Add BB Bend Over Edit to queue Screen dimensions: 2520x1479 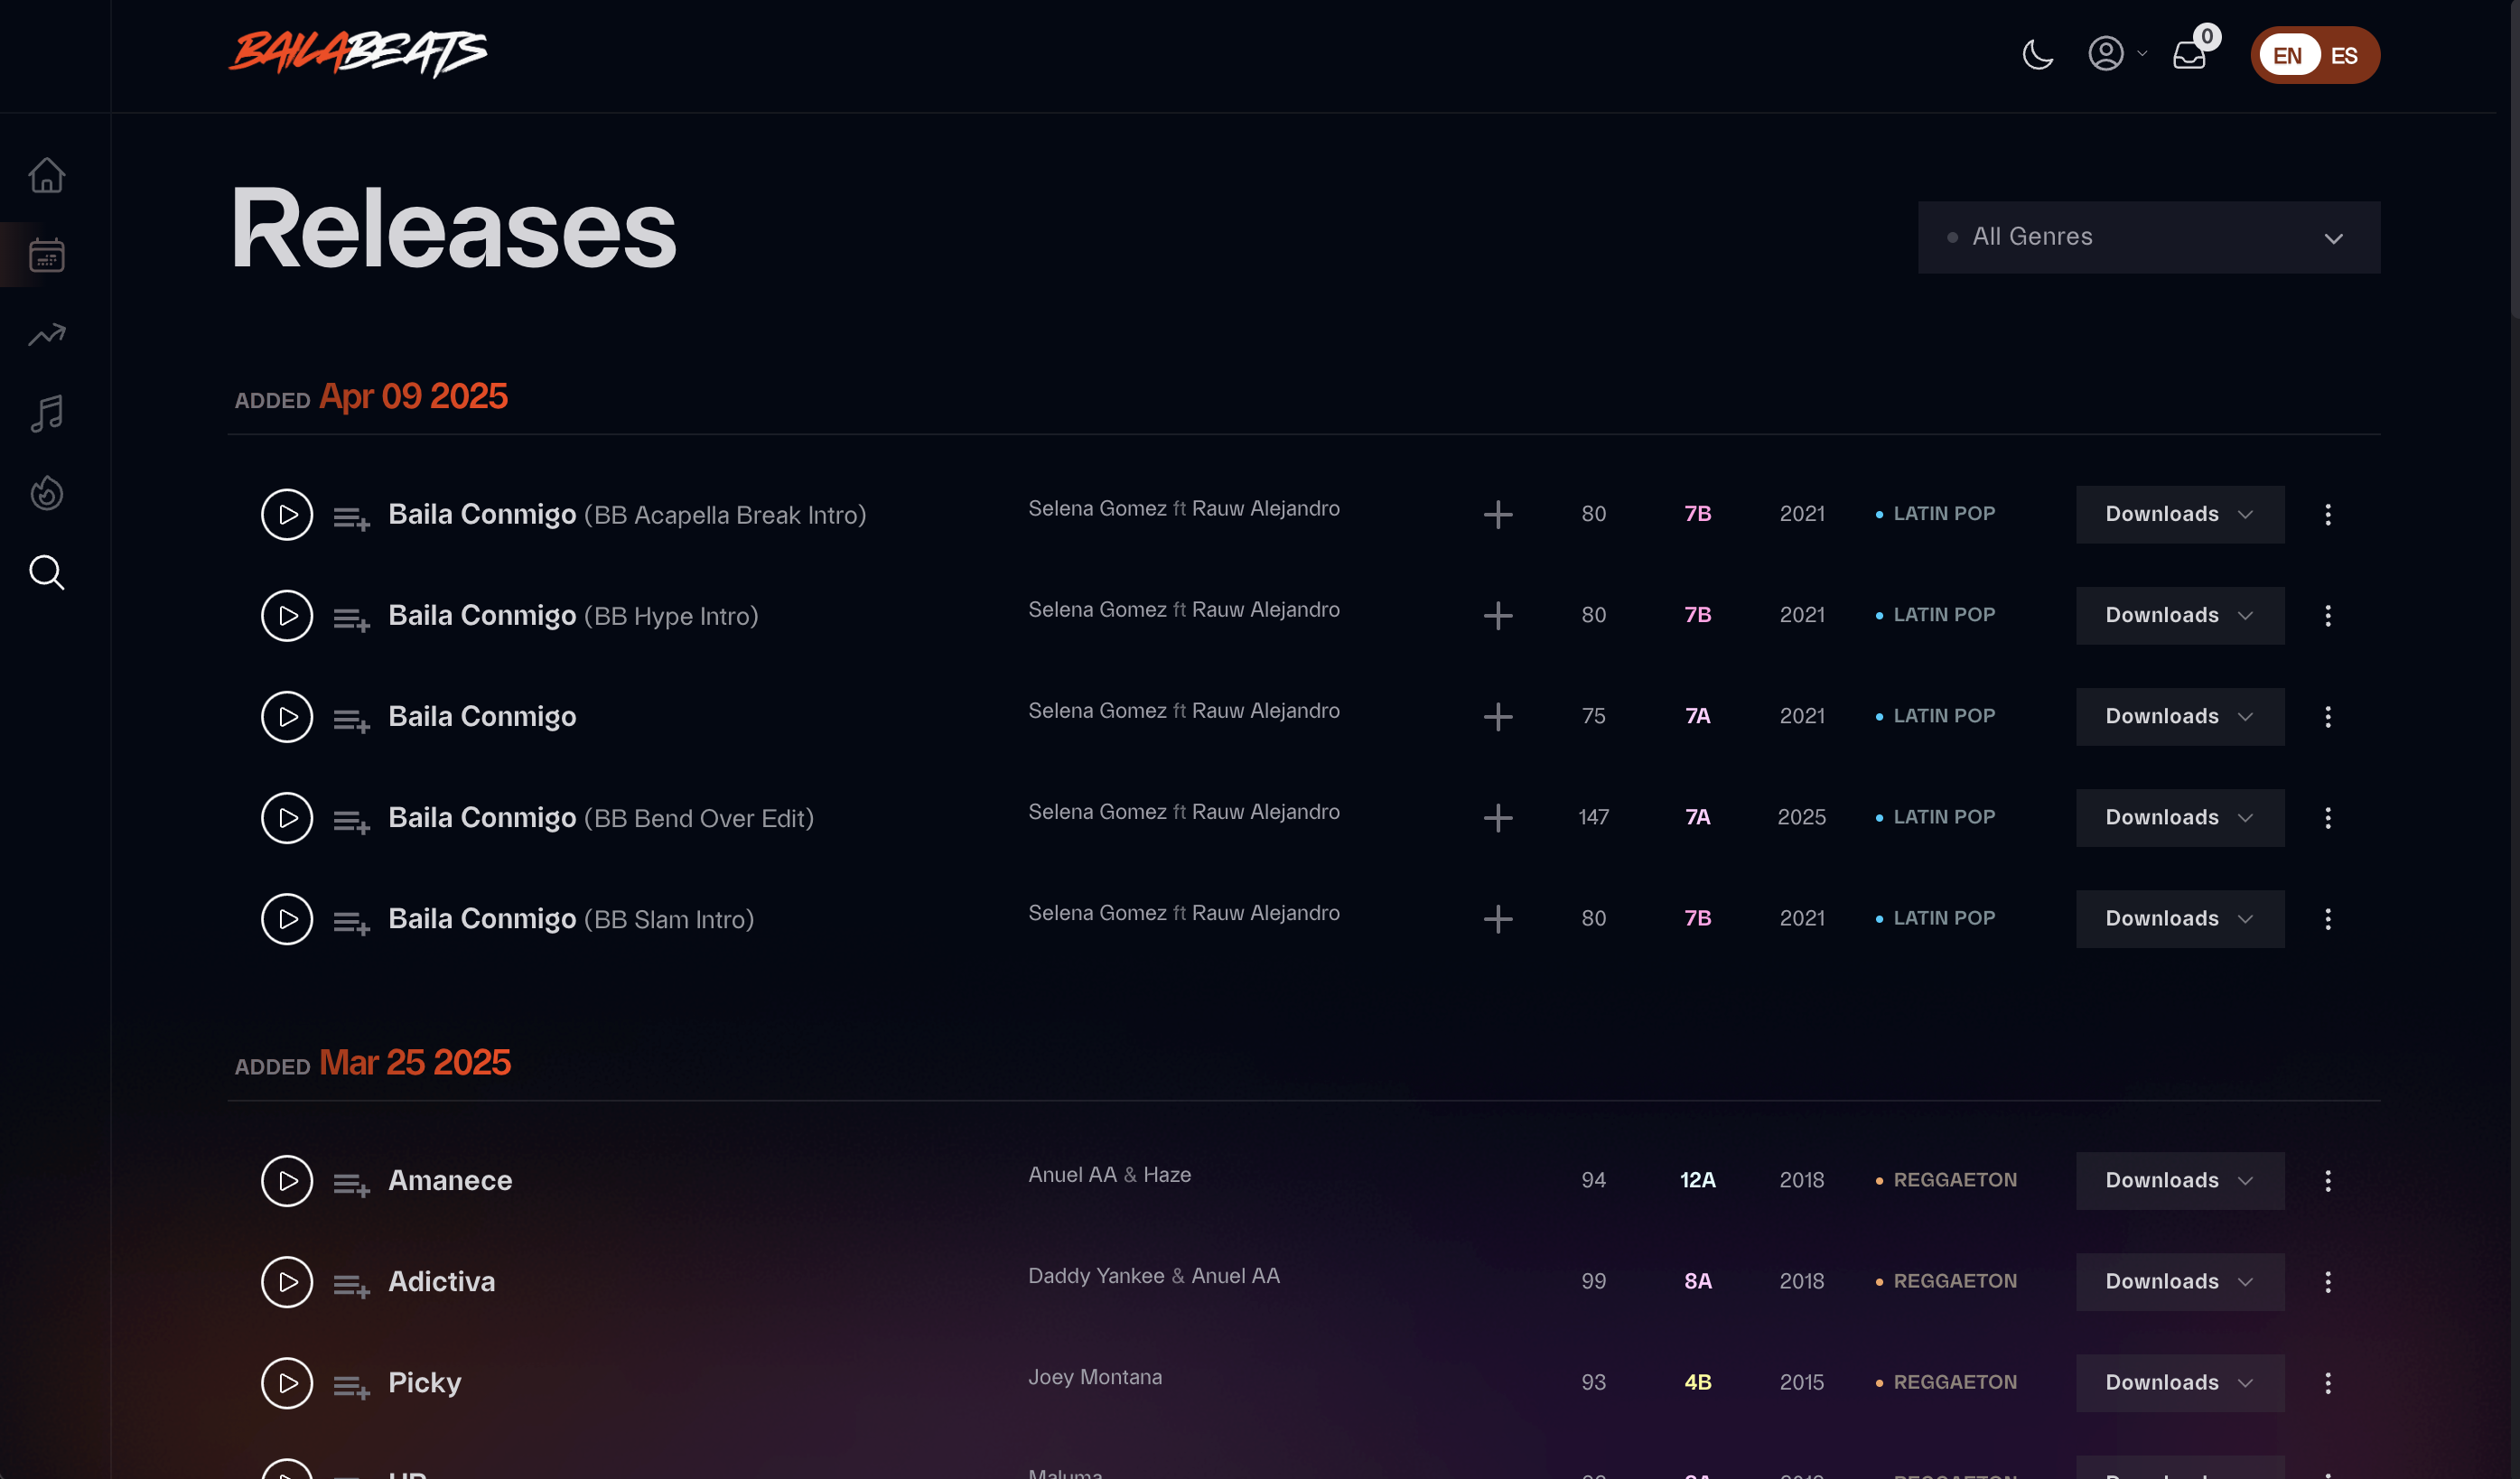[351, 821]
